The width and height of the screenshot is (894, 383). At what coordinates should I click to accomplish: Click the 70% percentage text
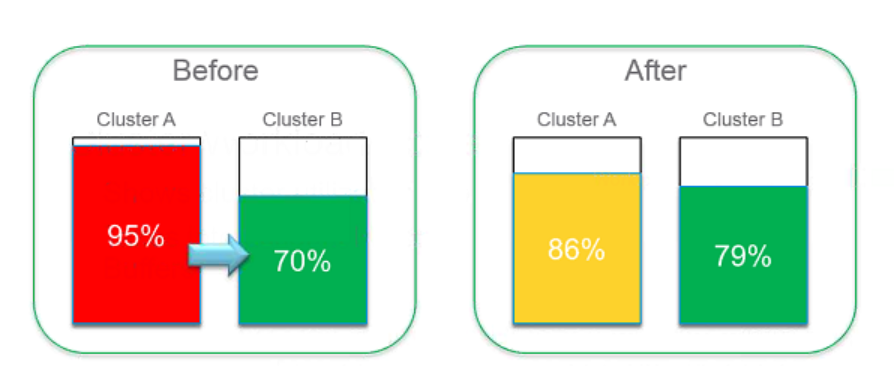(303, 262)
